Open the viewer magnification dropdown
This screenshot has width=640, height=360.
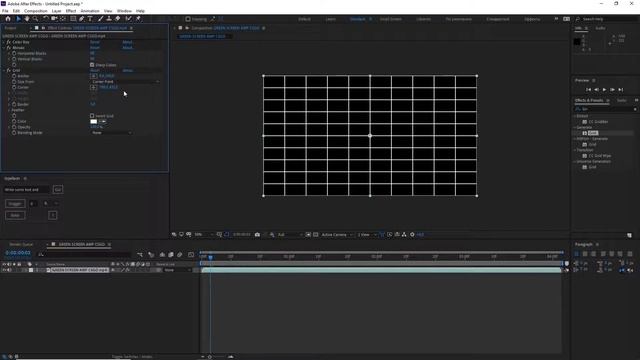(203, 235)
